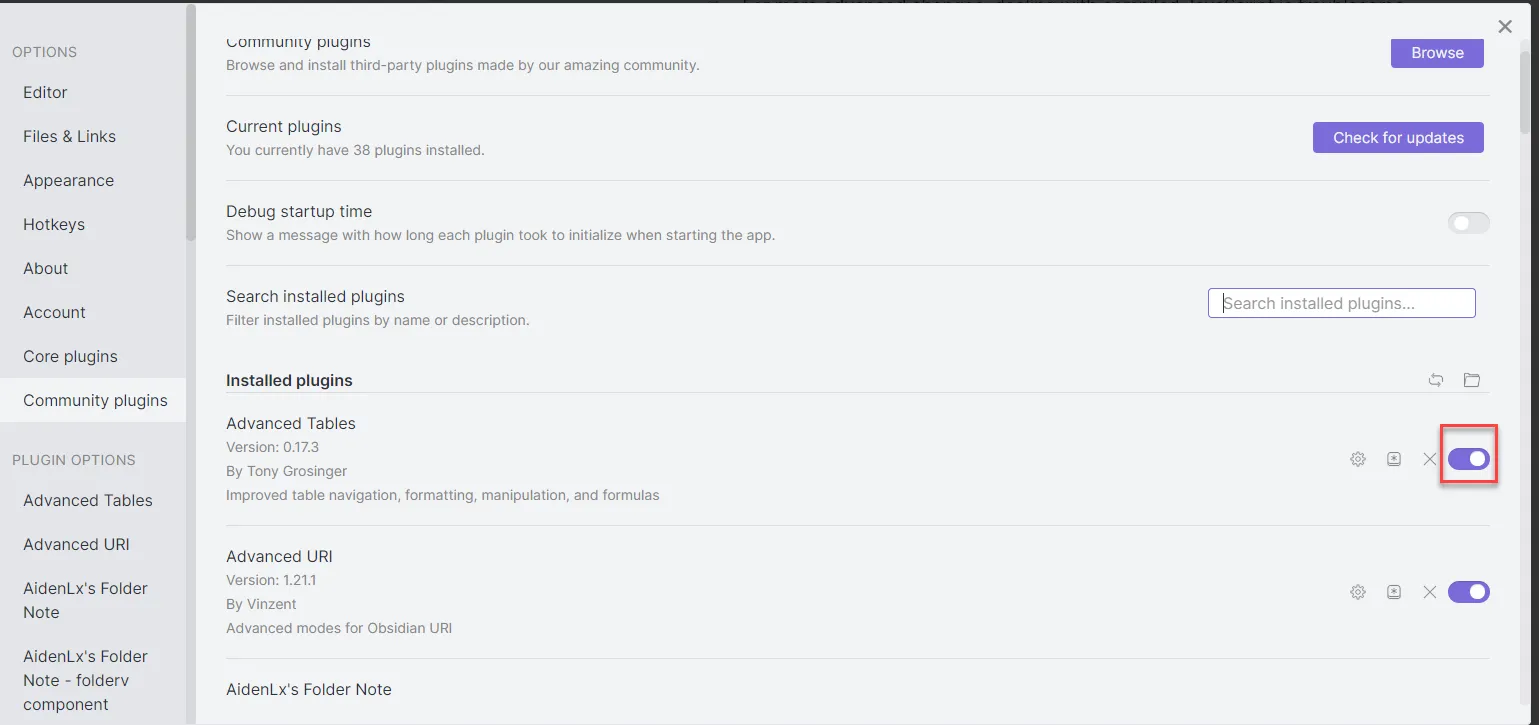Disable the Advanced Tables plugin toggle
1539x725 pixels.
[x=1468, y=459]
